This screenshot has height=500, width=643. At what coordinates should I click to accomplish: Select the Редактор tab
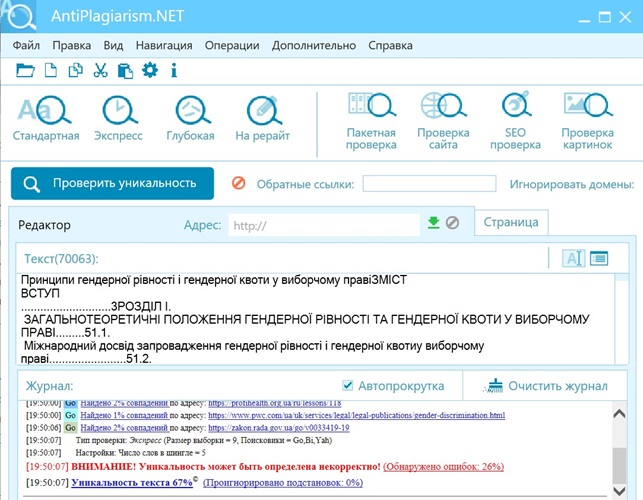[x=44, y=225]
